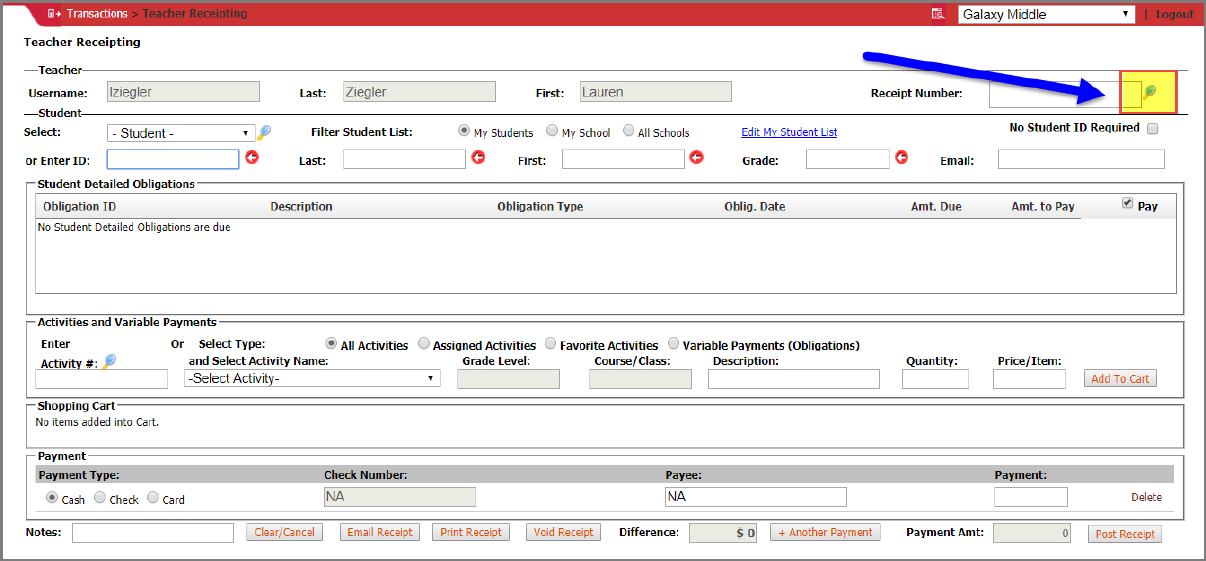Open the -Select Activity- dropdown

(312, 378)
